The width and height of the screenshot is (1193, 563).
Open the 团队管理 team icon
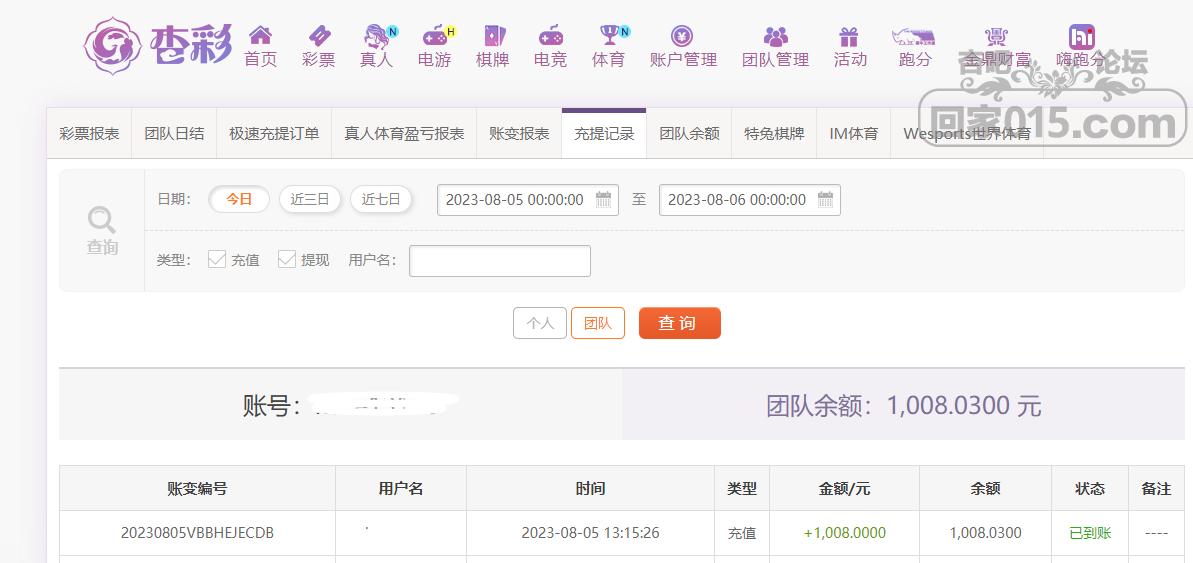775,37
